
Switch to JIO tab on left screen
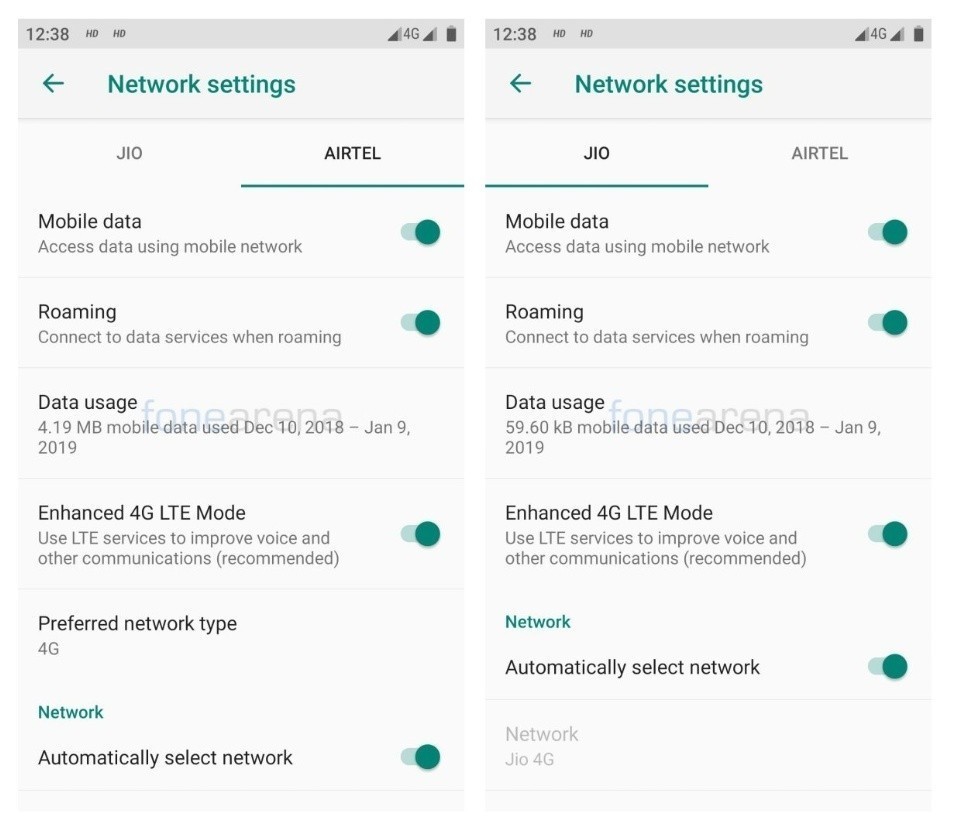tap(129, 153)
